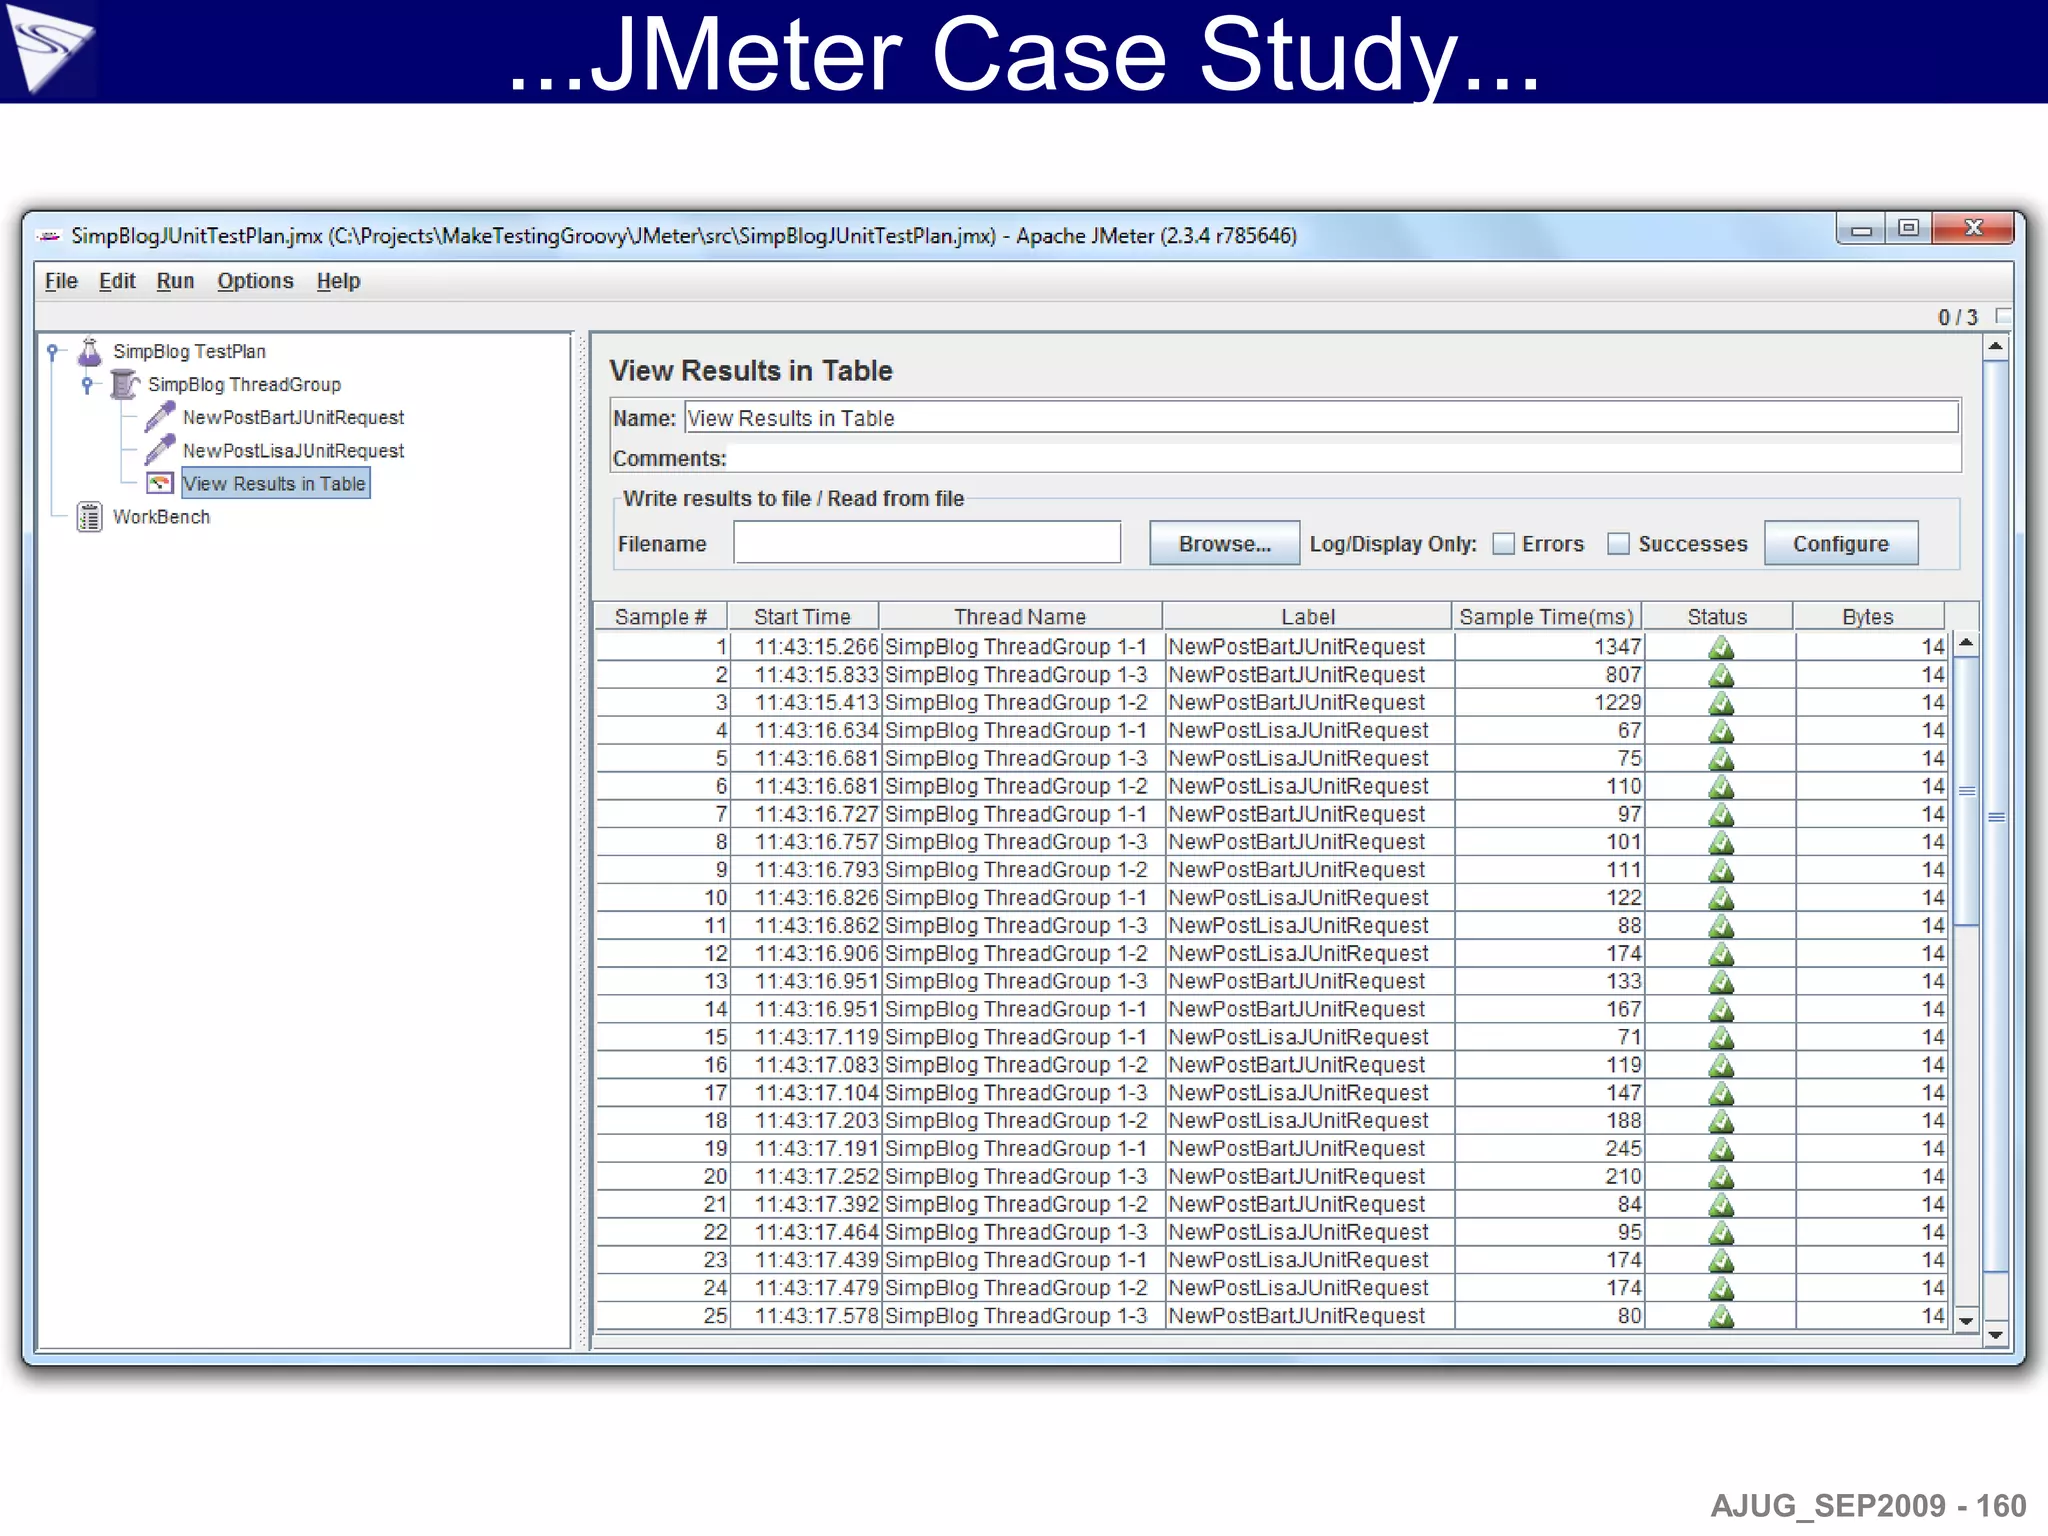
Task: Click the SimpBlog ThreadGroup spool icon
Action: tap(124, 384)
